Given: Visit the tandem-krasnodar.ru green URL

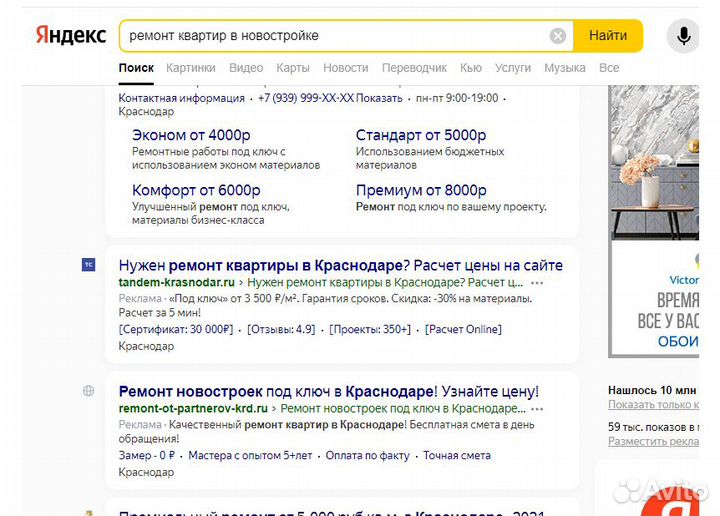Looking at the screenshot, I should (176, 282).
